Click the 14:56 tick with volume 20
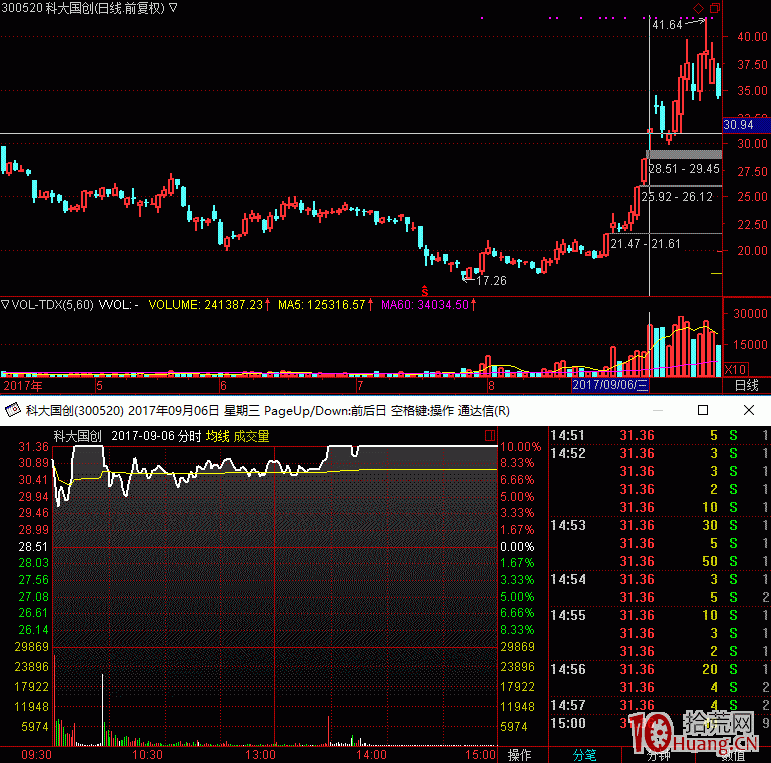 tap(659, 670)
